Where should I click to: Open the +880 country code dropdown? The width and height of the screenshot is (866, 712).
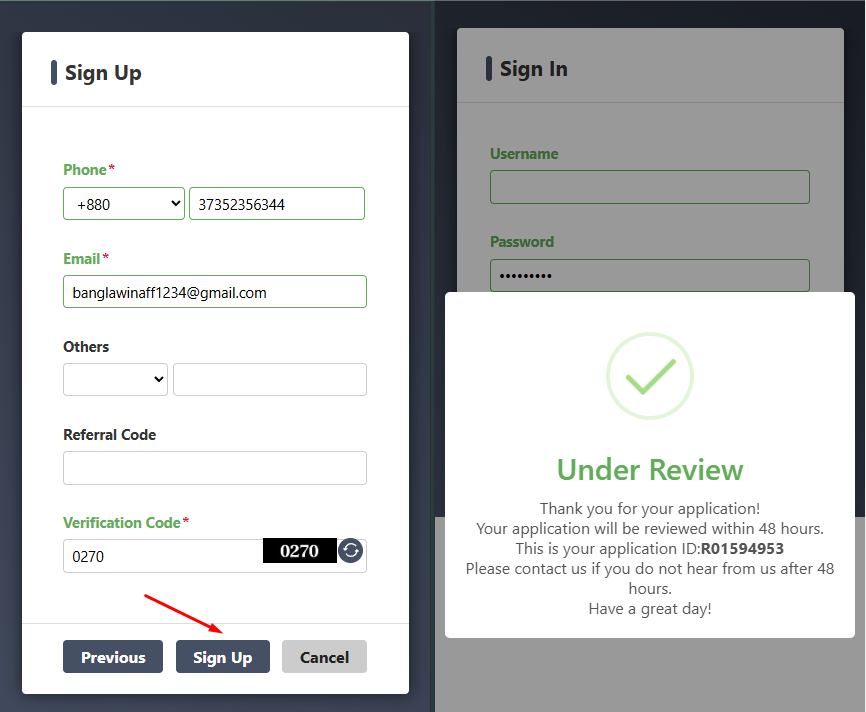(124, 204)
